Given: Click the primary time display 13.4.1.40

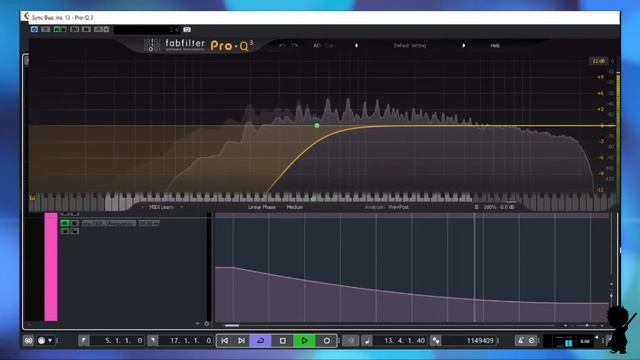Looking at the screenshot, I should click(x=400, y=340).
